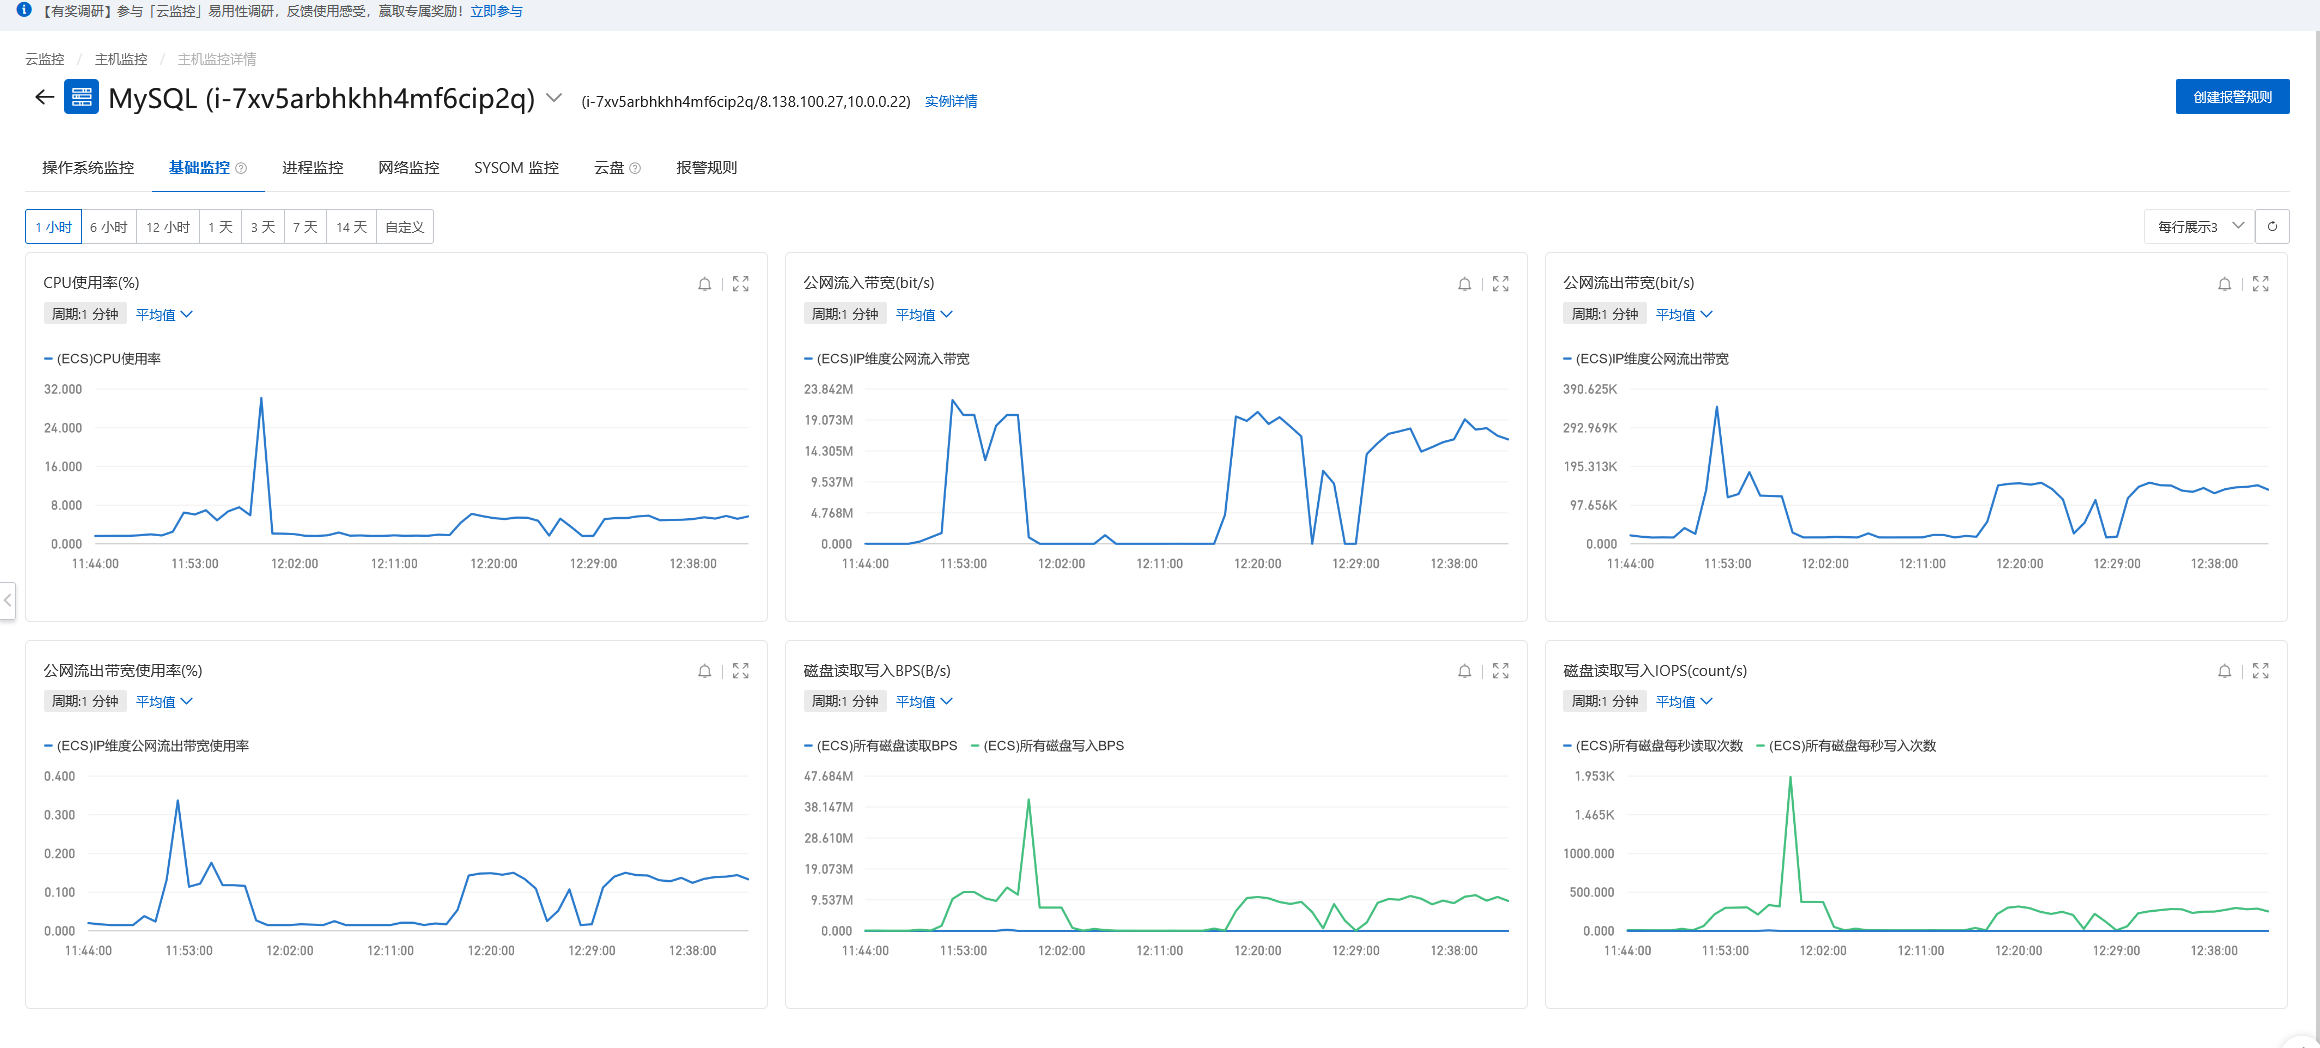2320x1048 pixels.
Task: Switch to 基础监控 tab
Action: pos(199,168)
